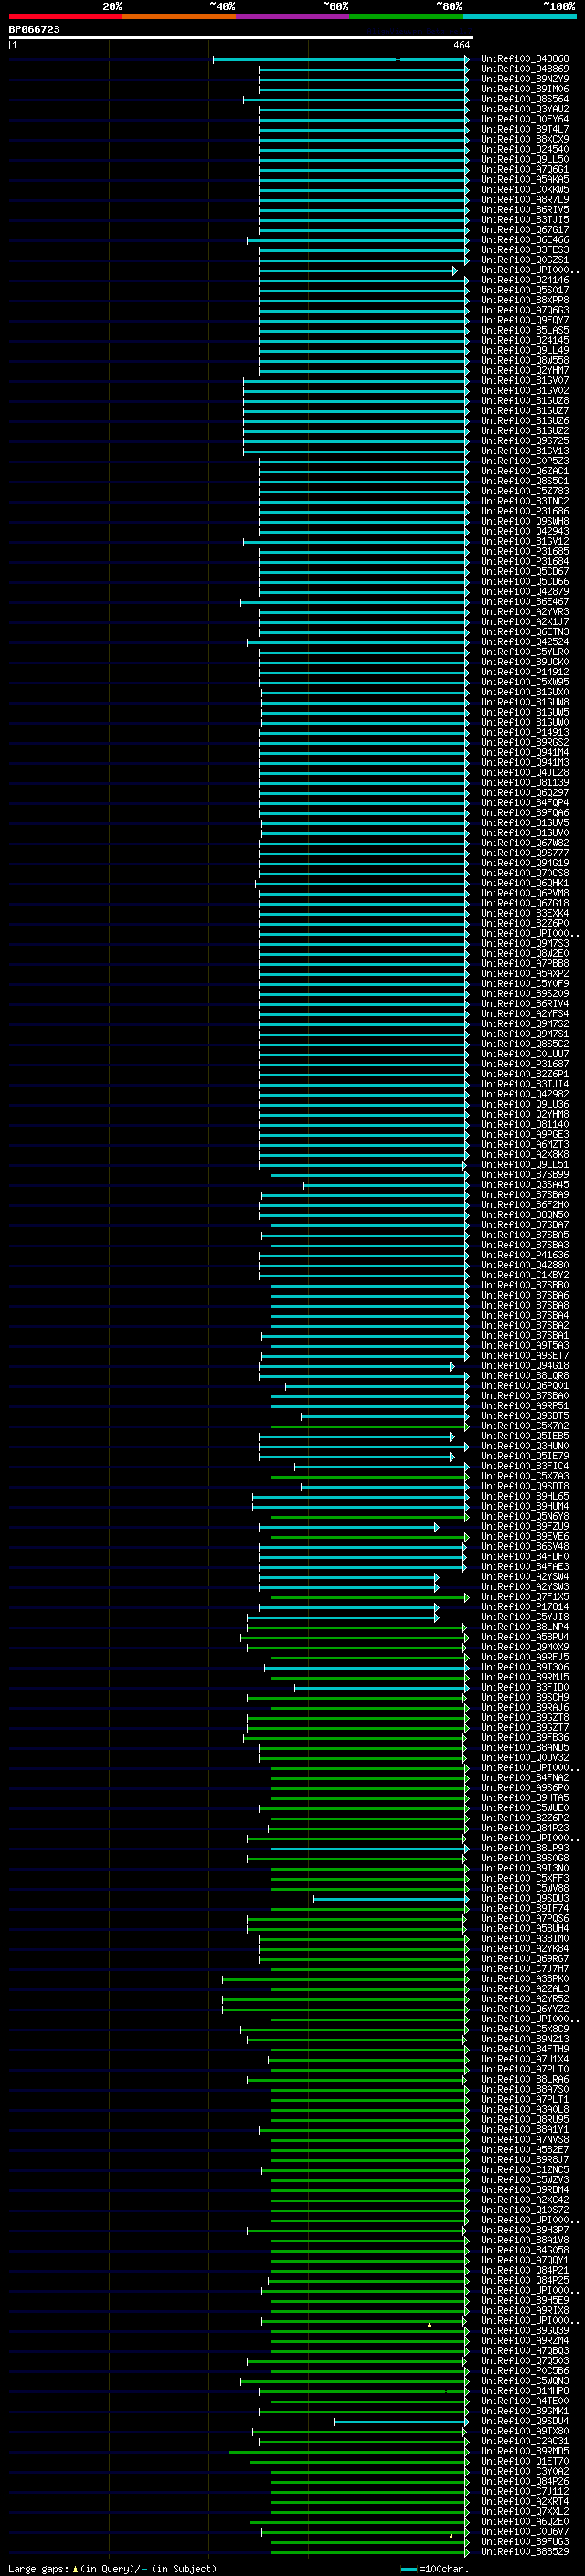585x2576 pixels.
Task: Select the UniRef100_Q94G18 label
Action: coord(524,1366)
